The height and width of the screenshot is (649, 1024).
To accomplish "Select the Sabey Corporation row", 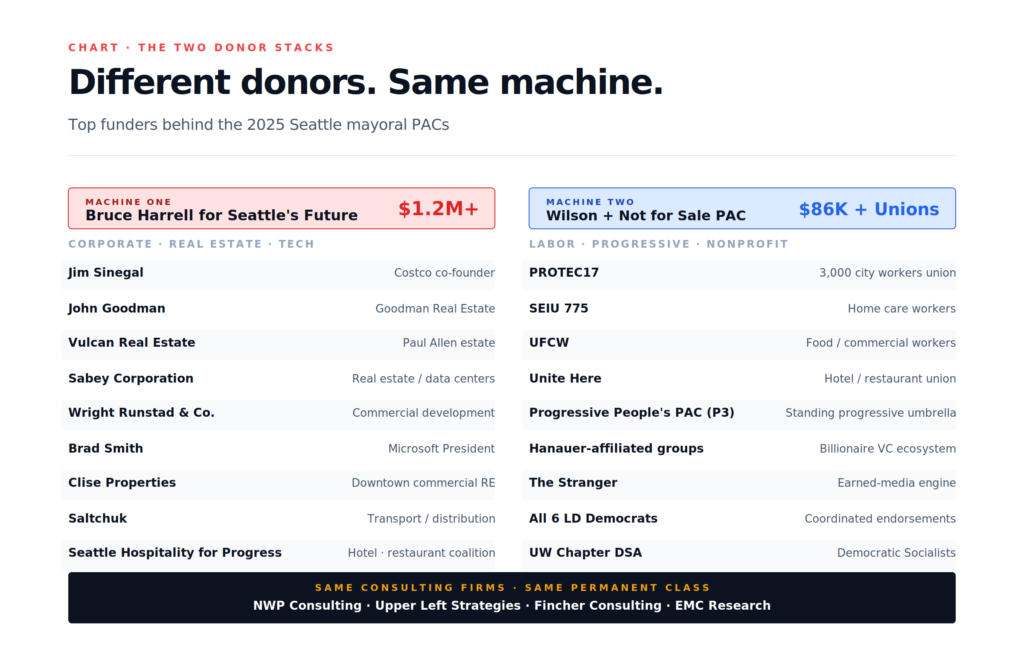I will point(278,379).
